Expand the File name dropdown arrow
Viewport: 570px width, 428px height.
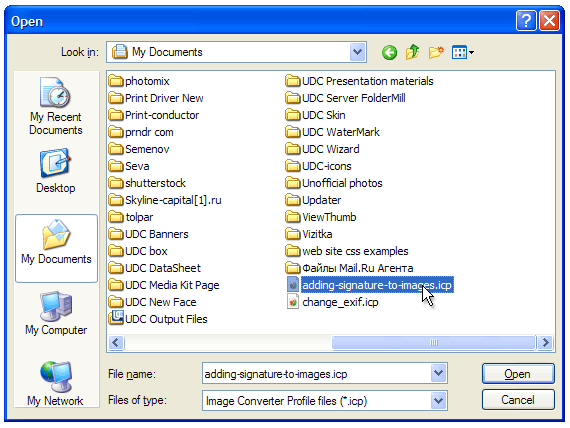pos(439,373)
